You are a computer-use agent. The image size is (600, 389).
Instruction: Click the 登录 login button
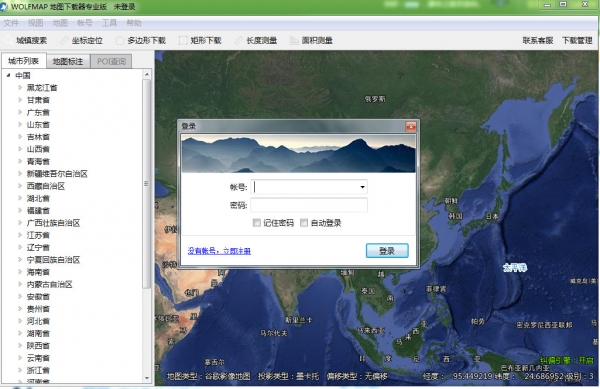(387, 251)
